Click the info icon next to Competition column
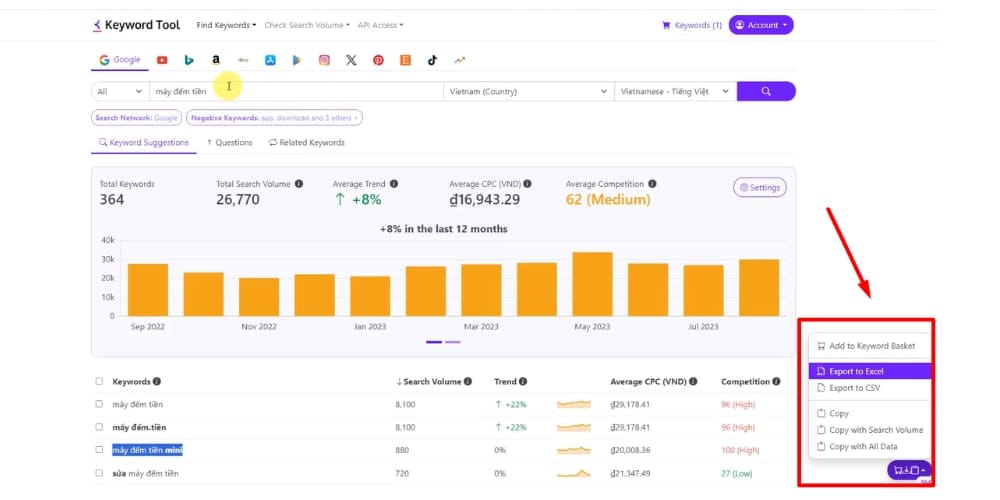This screenshot has height=500, width=1000. (x=776, y=381)
